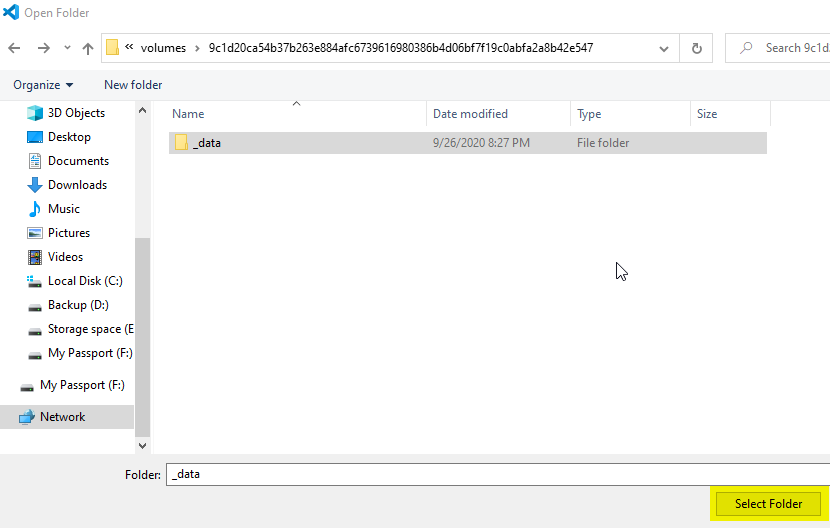830x528 pixels.
Task: Select the volumes breadcrumb
Action: [x=163, y=48]
